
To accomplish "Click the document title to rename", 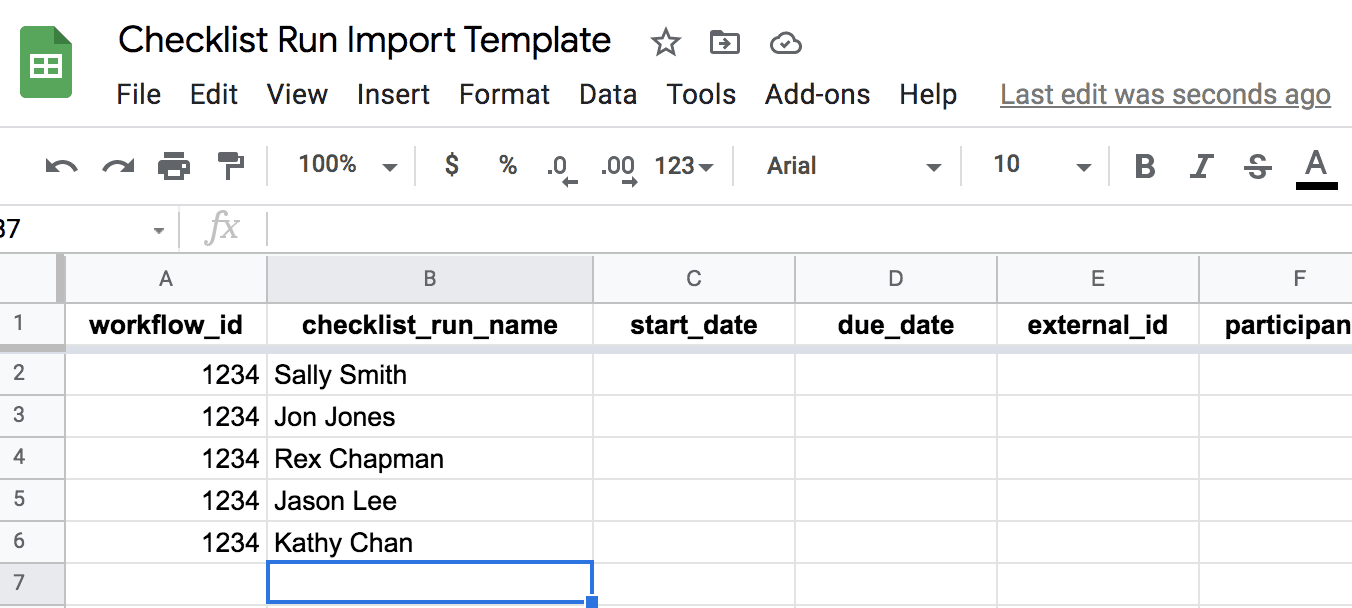I will [365, 40].
